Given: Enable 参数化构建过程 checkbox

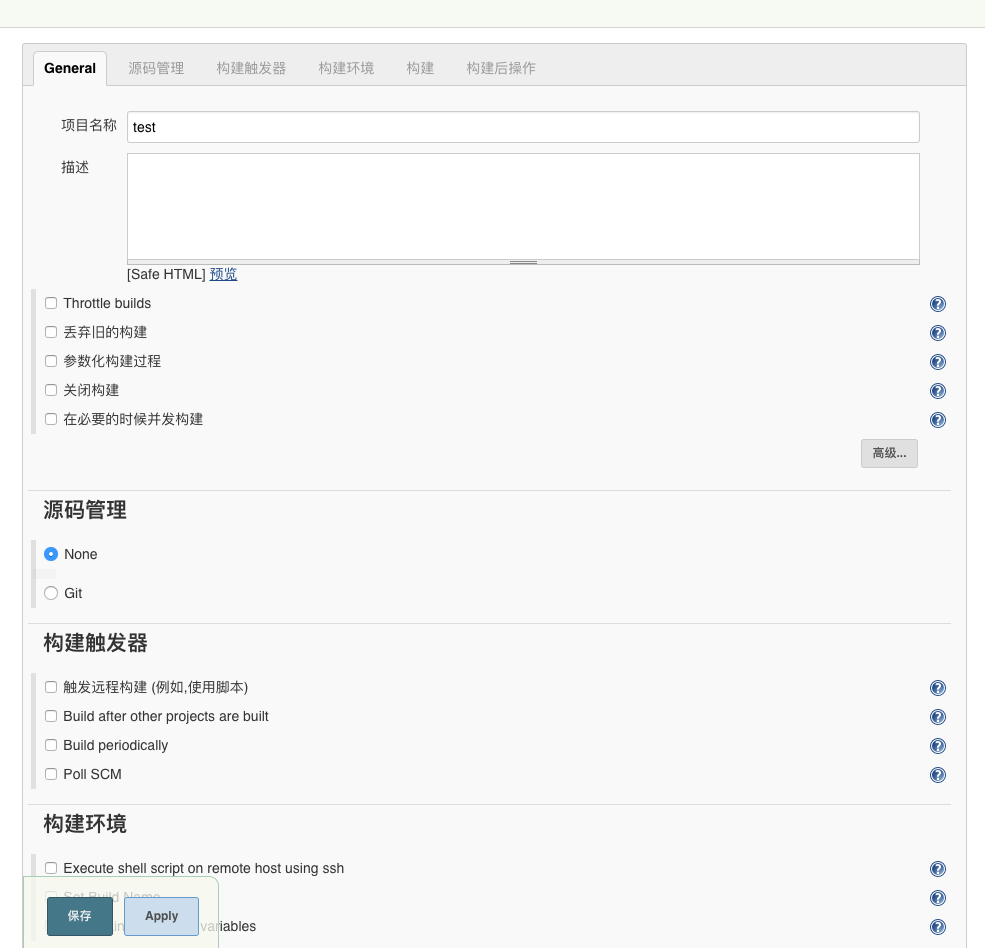Looking at the screenshot, I should coord(51,361).
